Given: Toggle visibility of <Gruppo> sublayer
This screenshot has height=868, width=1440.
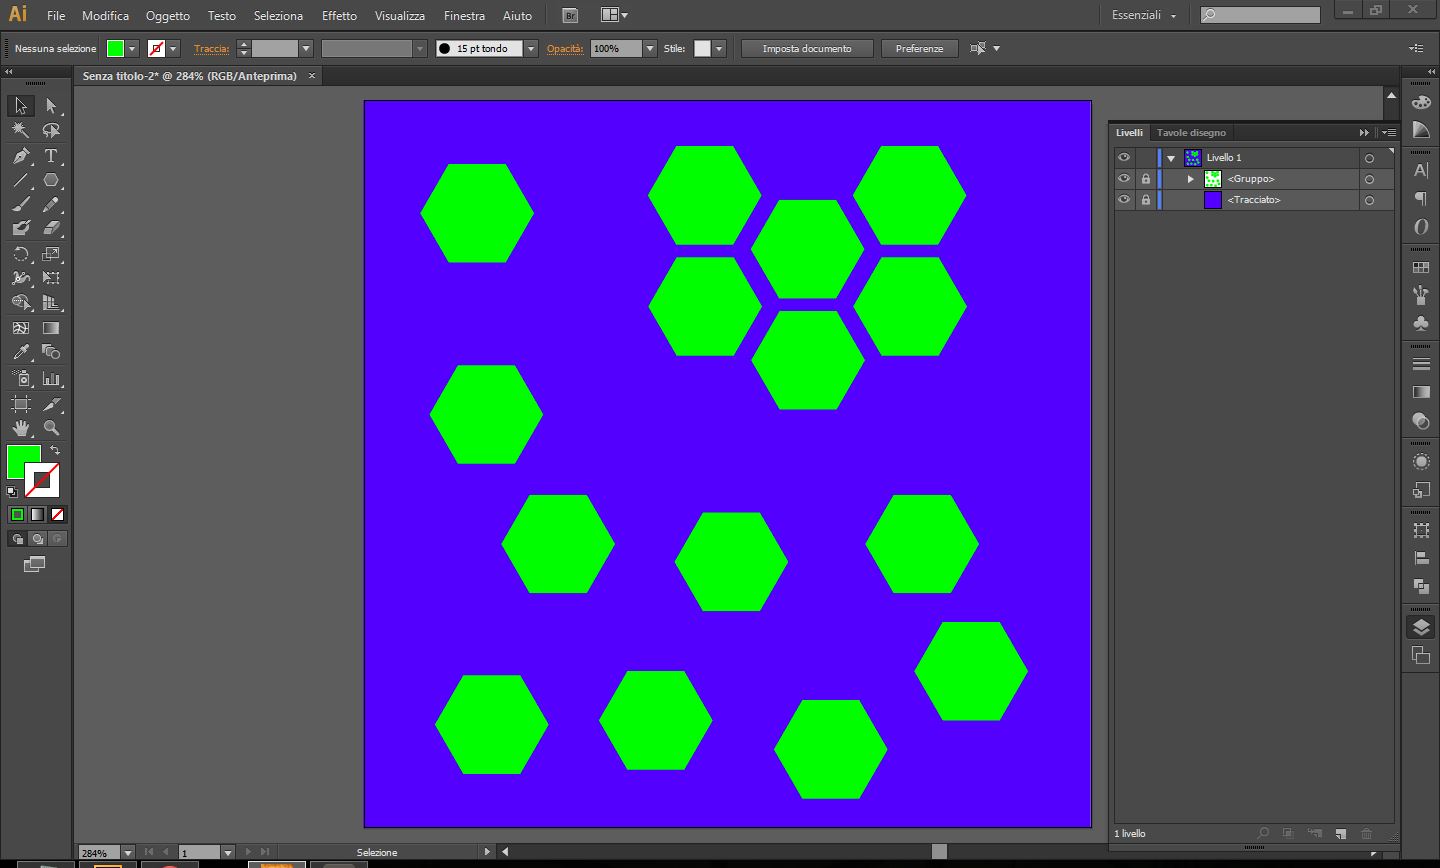Looking at the screenshot, I should (x=1124, y=178).
